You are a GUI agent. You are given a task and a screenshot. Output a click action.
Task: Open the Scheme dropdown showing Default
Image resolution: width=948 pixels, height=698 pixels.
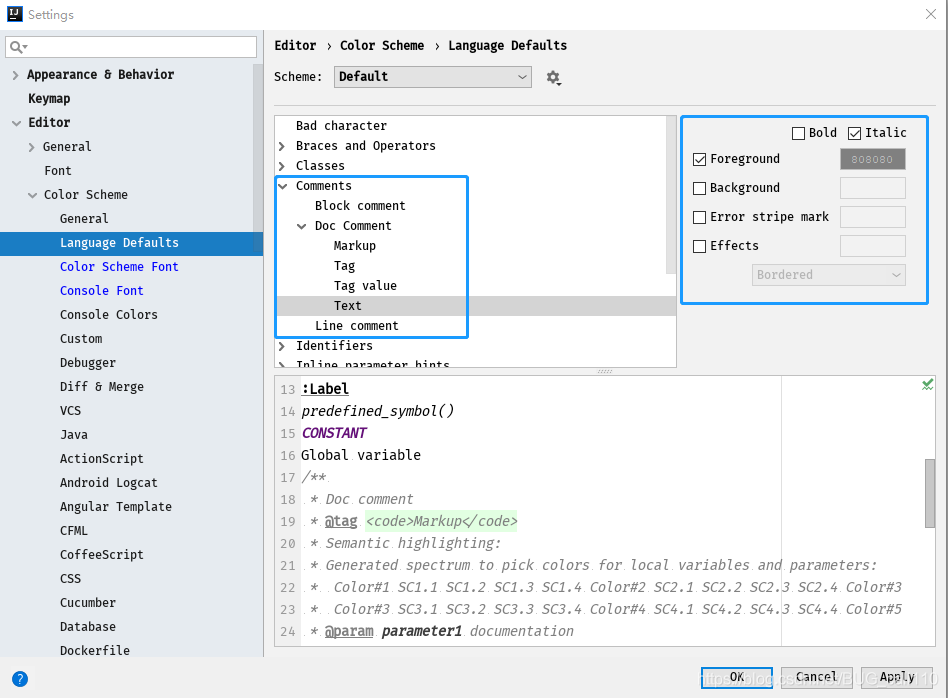pos(432,77)
